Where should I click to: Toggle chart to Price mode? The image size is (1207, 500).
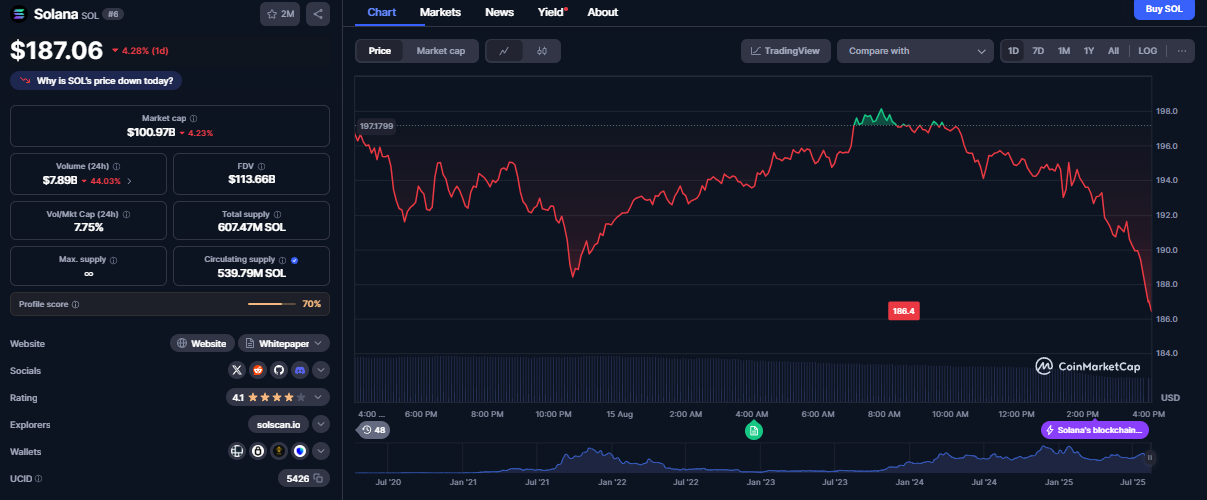pyautogui.click(x=380, y=51)
